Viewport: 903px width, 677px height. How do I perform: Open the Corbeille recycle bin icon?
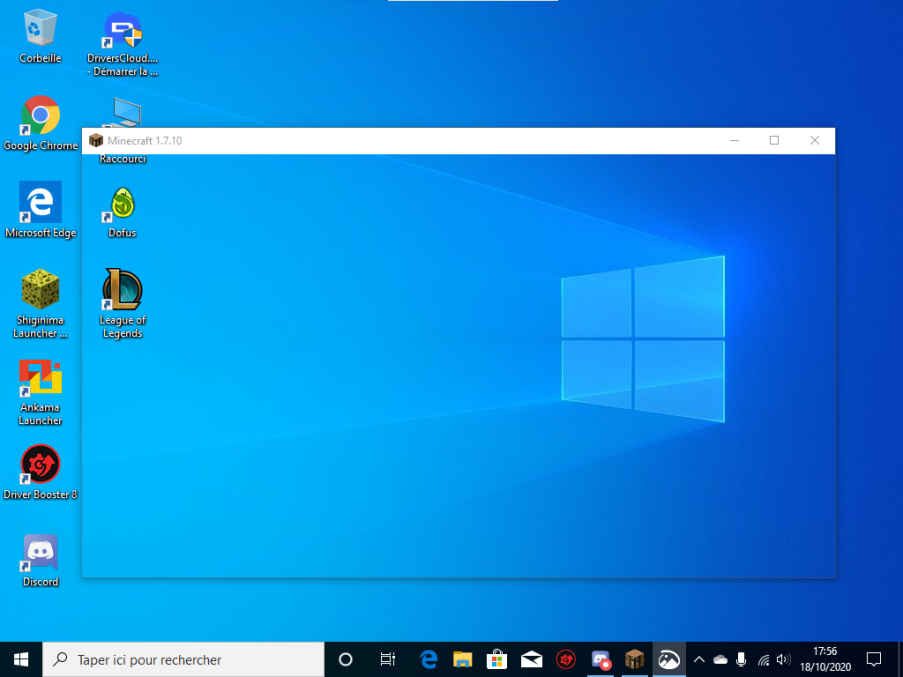(40, 36)
